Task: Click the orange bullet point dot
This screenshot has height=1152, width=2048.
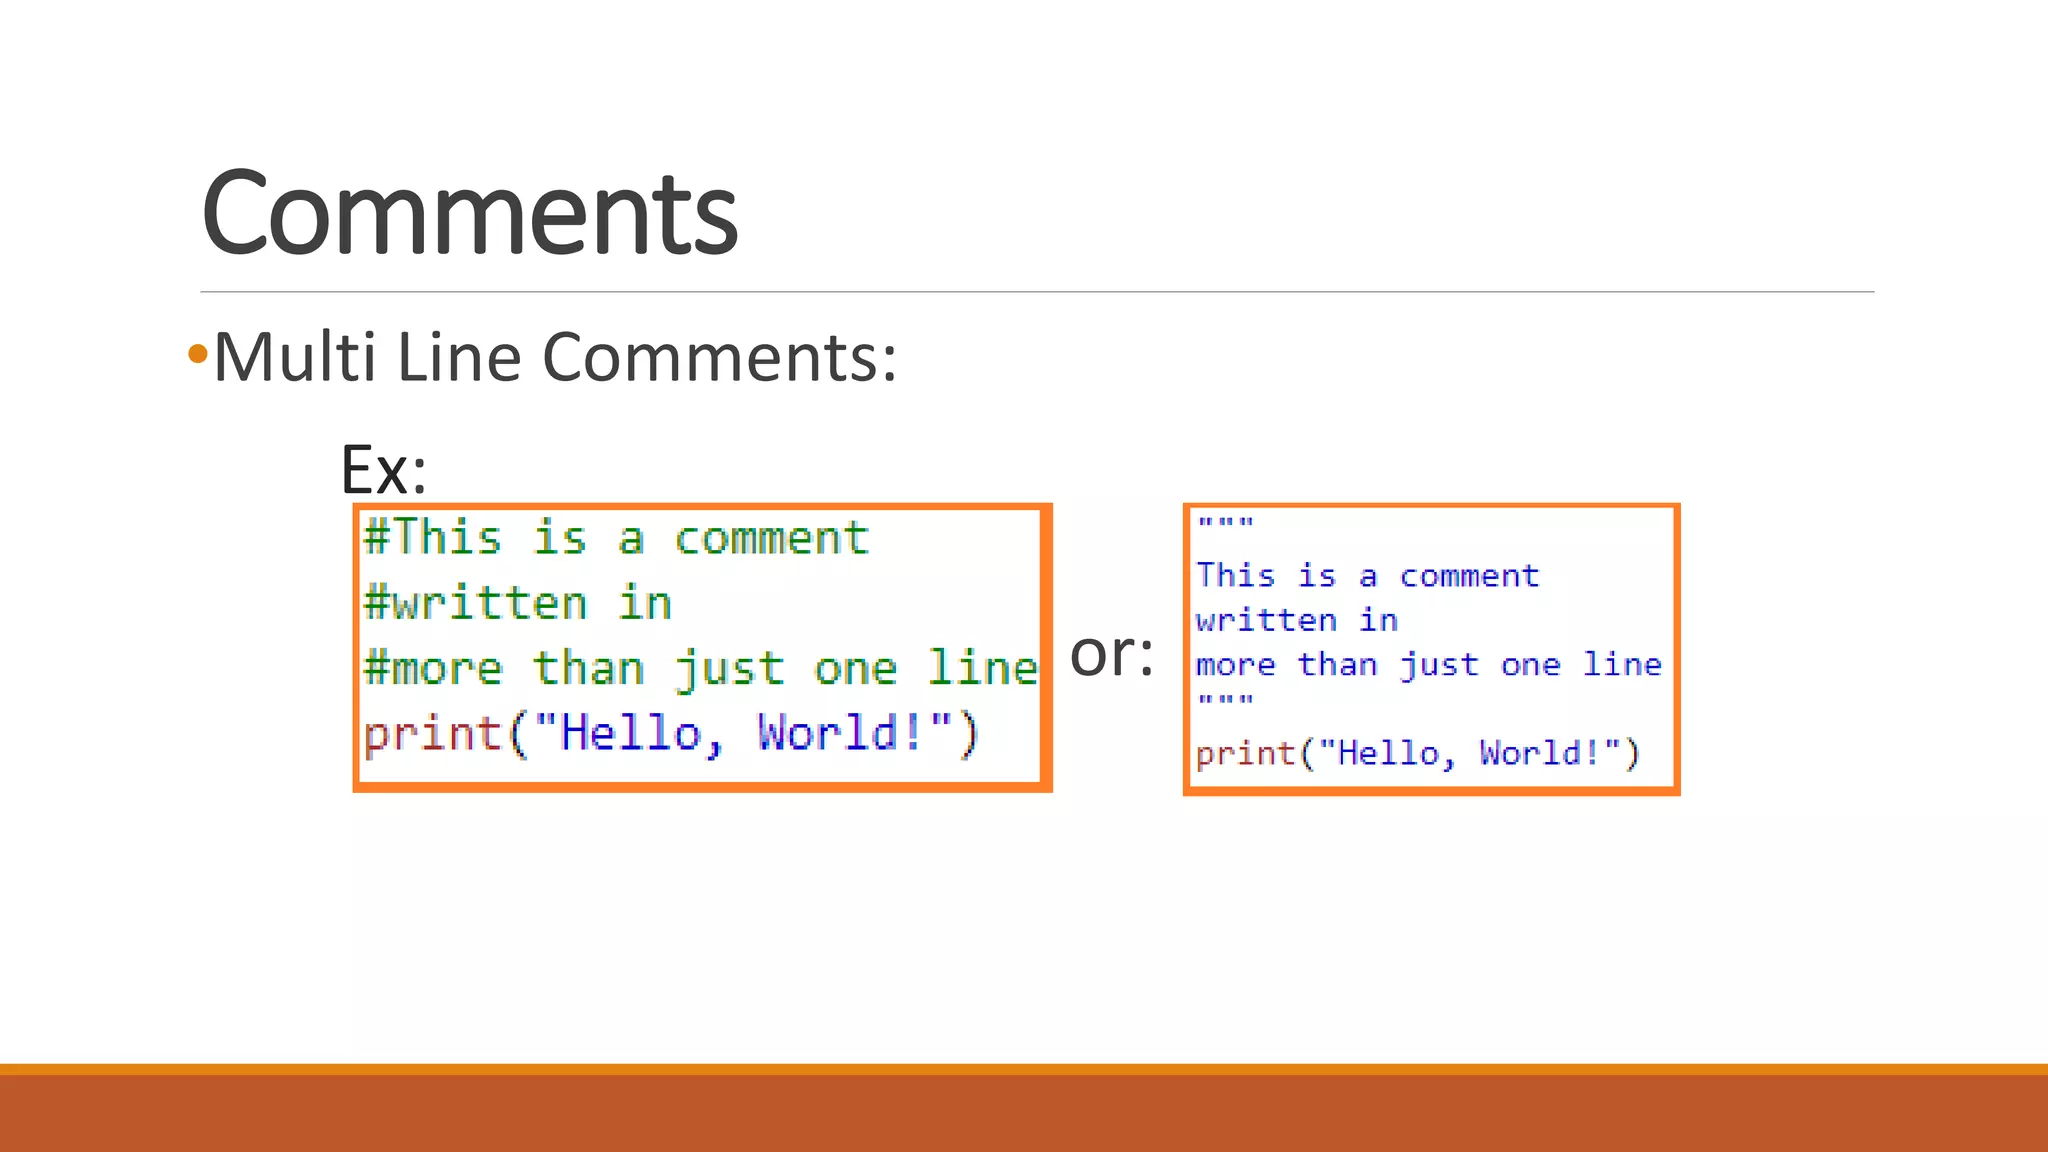Action: [197, 353]
